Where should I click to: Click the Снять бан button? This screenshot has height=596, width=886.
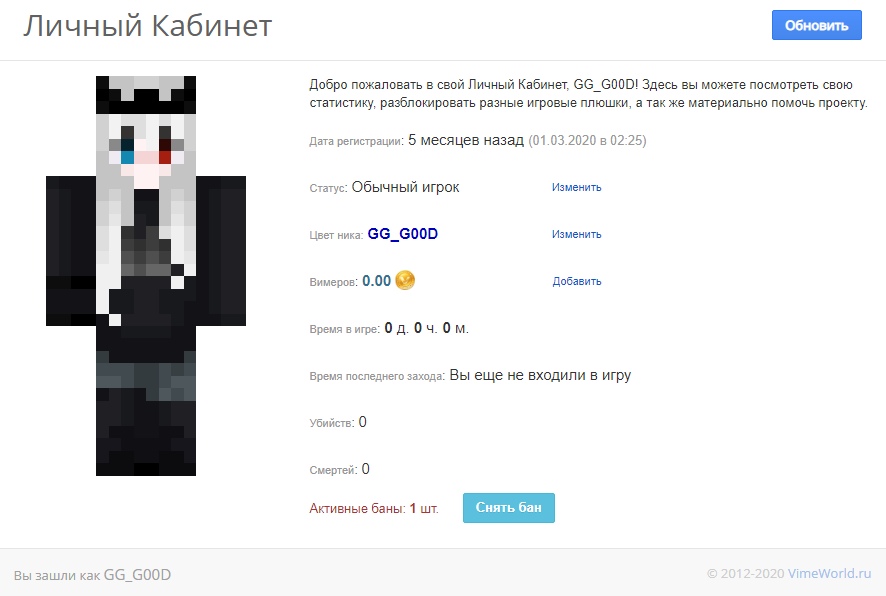[509, 507]
